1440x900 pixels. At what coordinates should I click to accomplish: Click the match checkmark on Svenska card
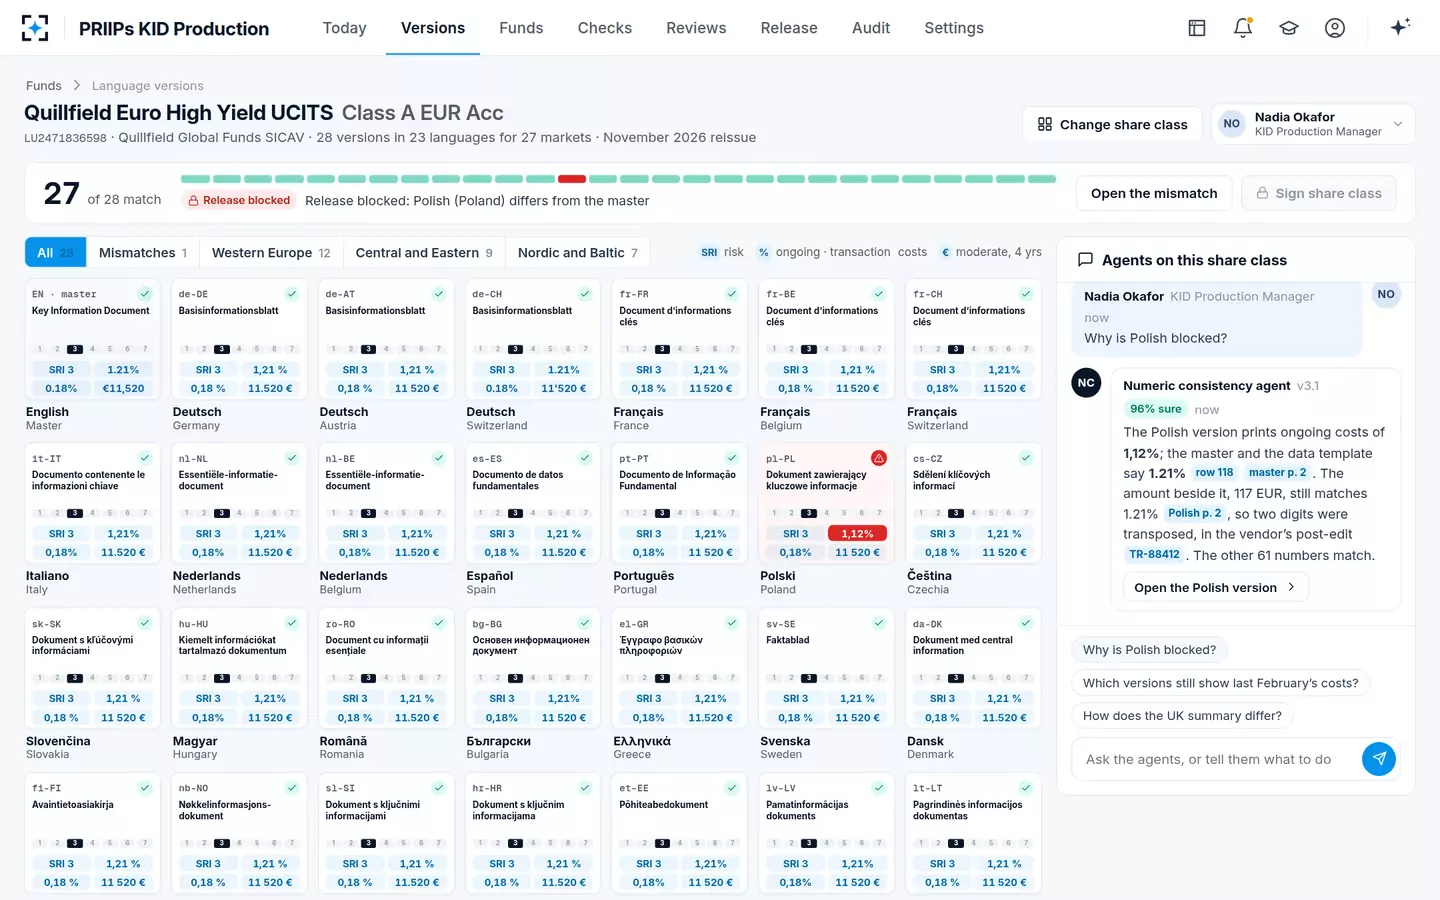[879, 623]
